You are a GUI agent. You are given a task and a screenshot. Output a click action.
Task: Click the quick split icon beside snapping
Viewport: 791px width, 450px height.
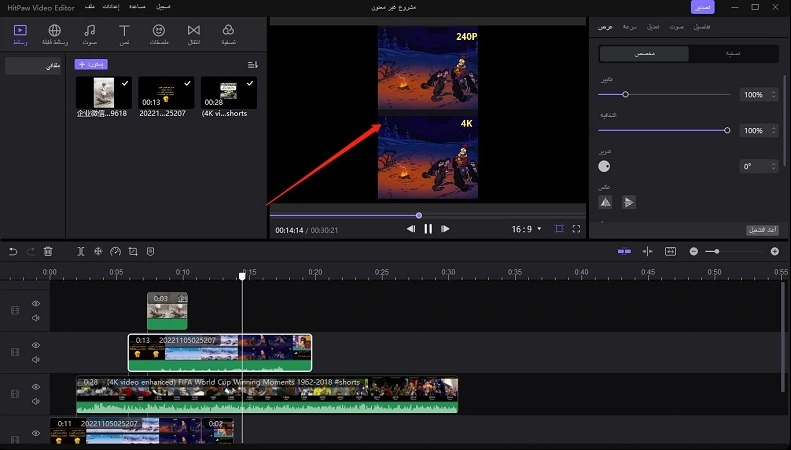[x=647, y=251]
